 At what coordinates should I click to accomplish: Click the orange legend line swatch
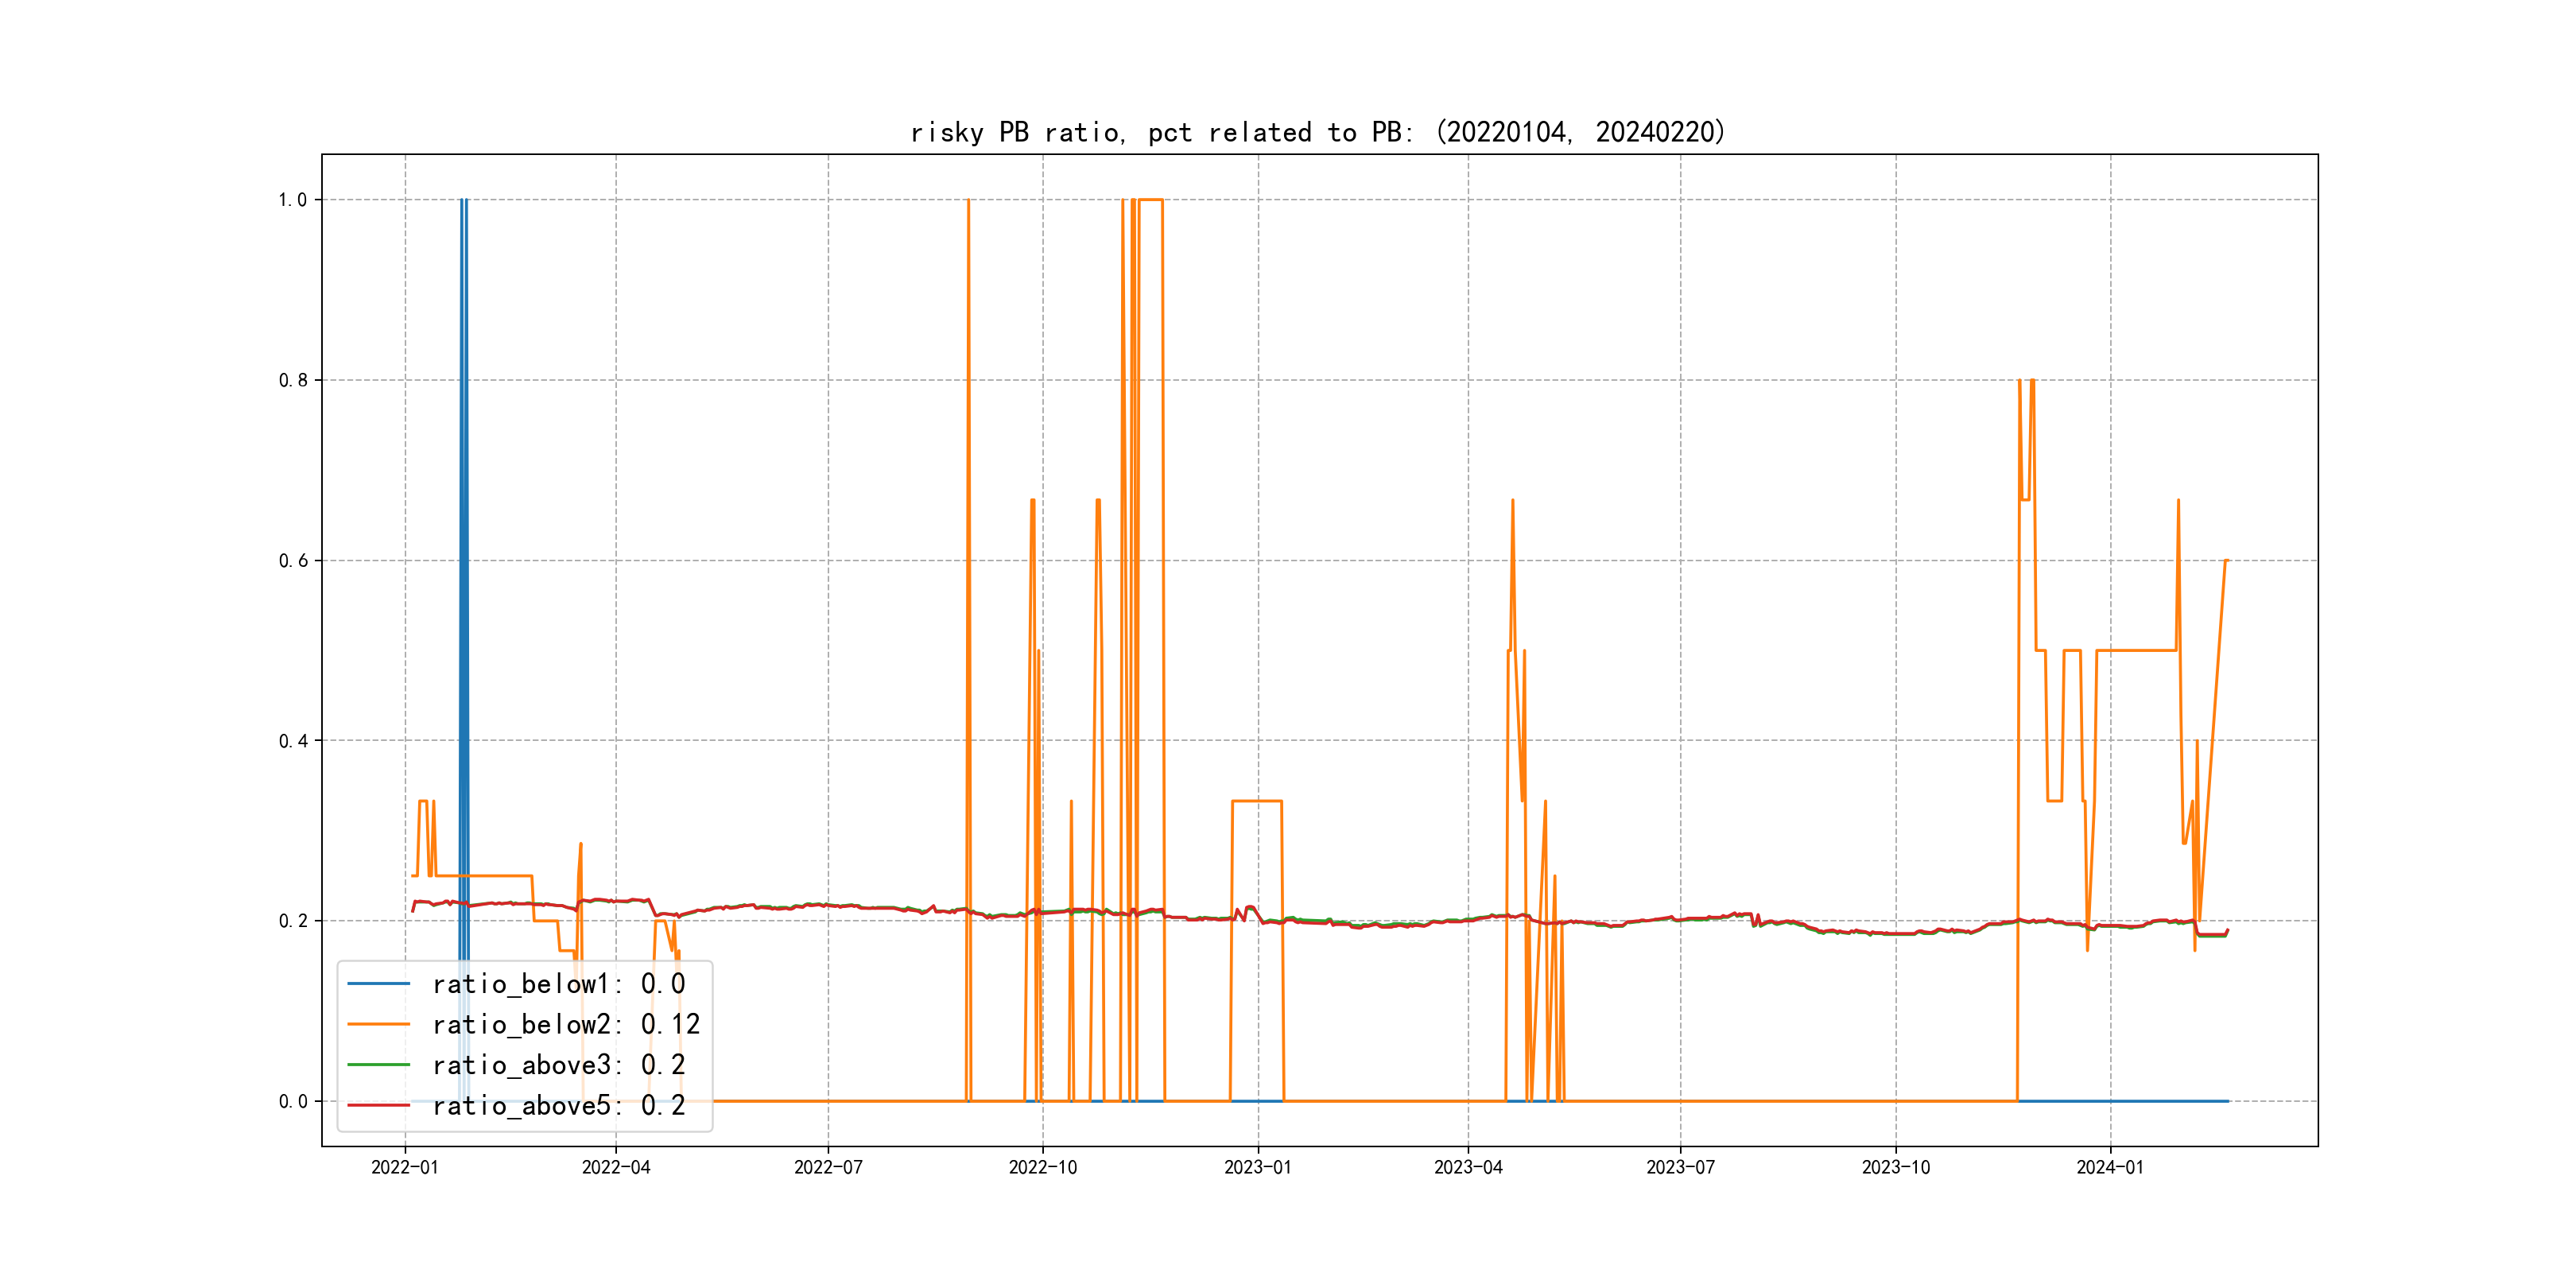378,1025
